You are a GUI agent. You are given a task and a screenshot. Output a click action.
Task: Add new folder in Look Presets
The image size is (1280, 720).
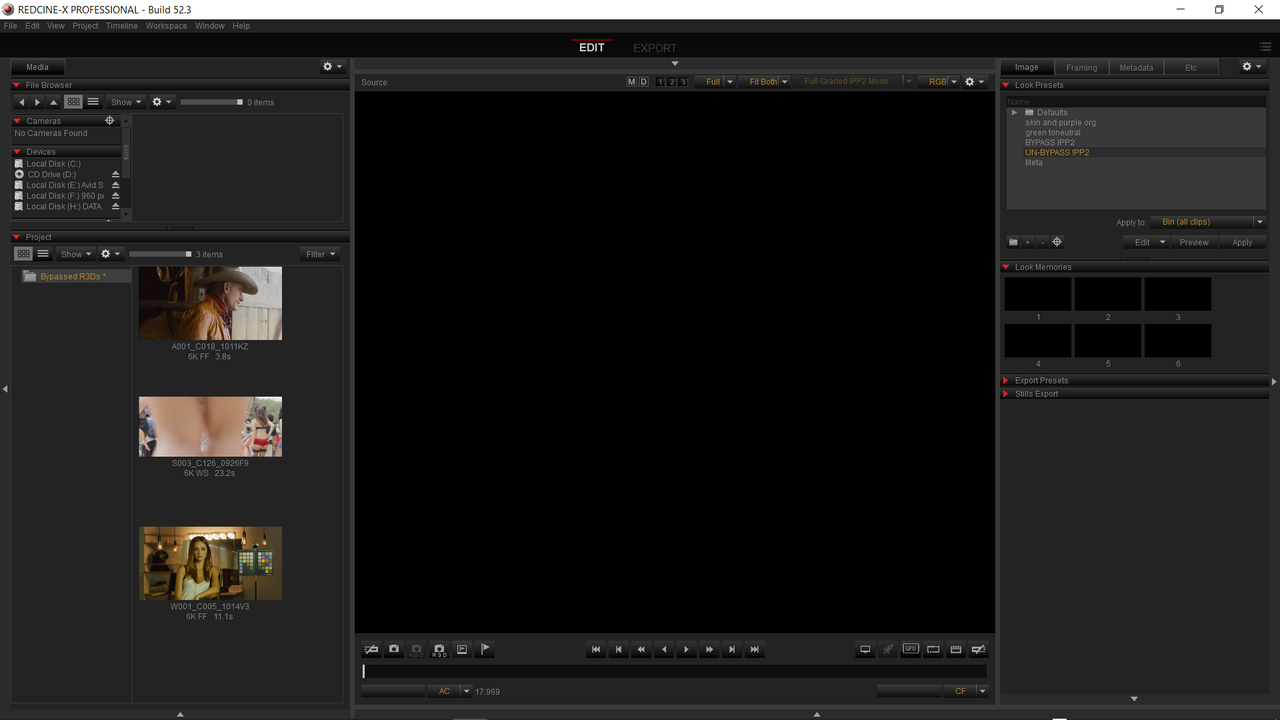(1013, 242)
